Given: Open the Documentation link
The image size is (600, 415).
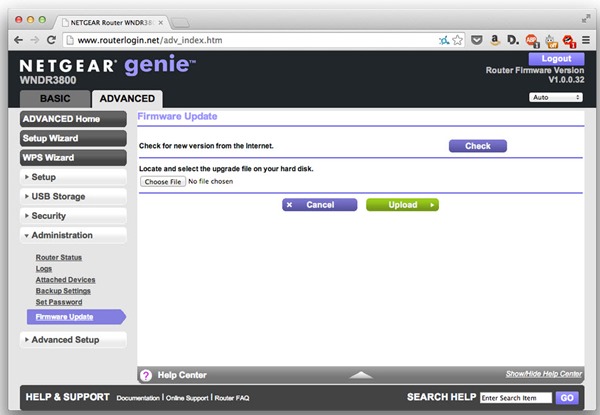Looking at the screenshot, I should (x=138, y=398).
